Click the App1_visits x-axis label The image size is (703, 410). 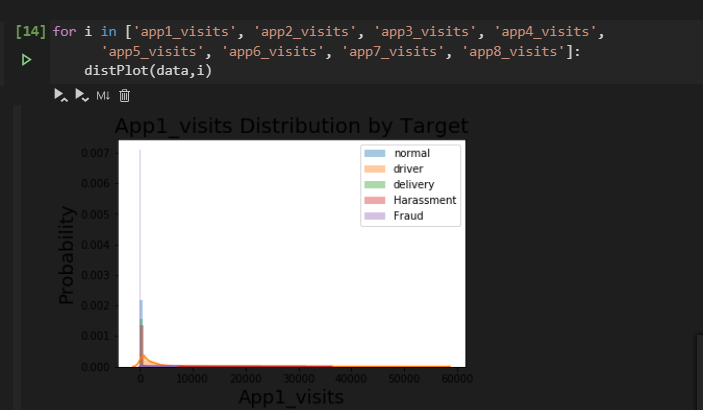[x=291, y=397]
